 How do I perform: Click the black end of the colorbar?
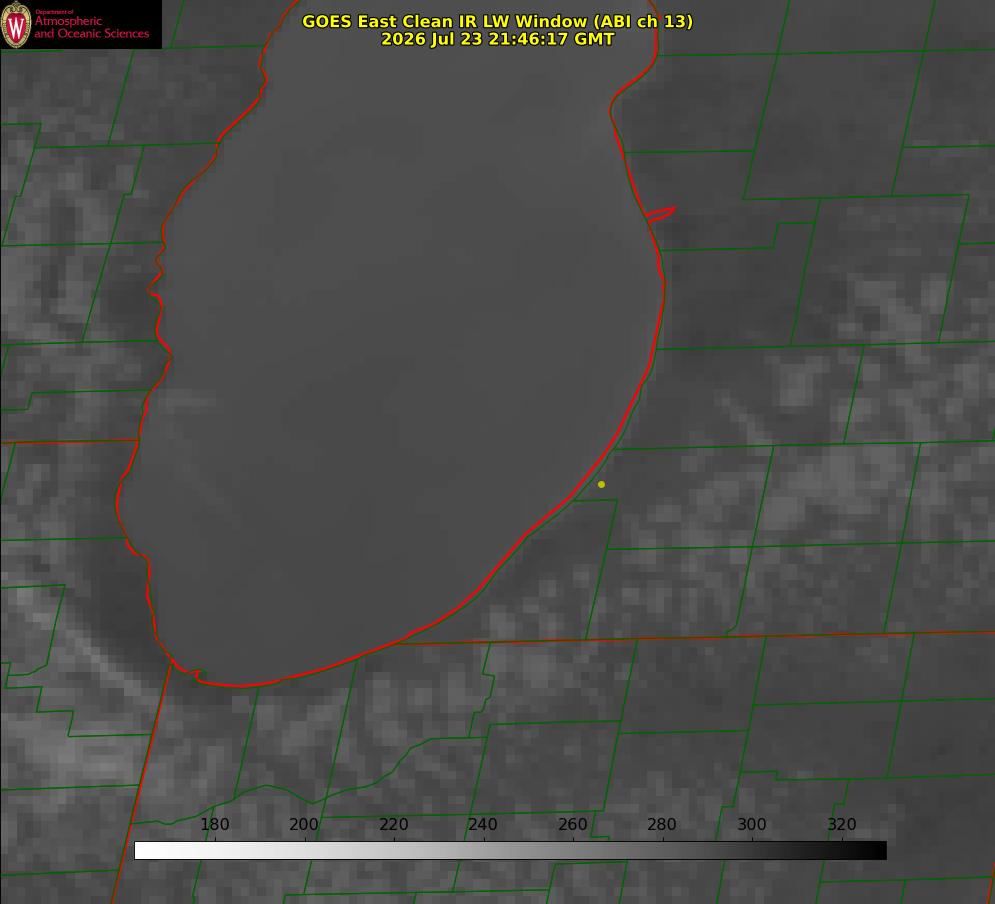(878, 850)
